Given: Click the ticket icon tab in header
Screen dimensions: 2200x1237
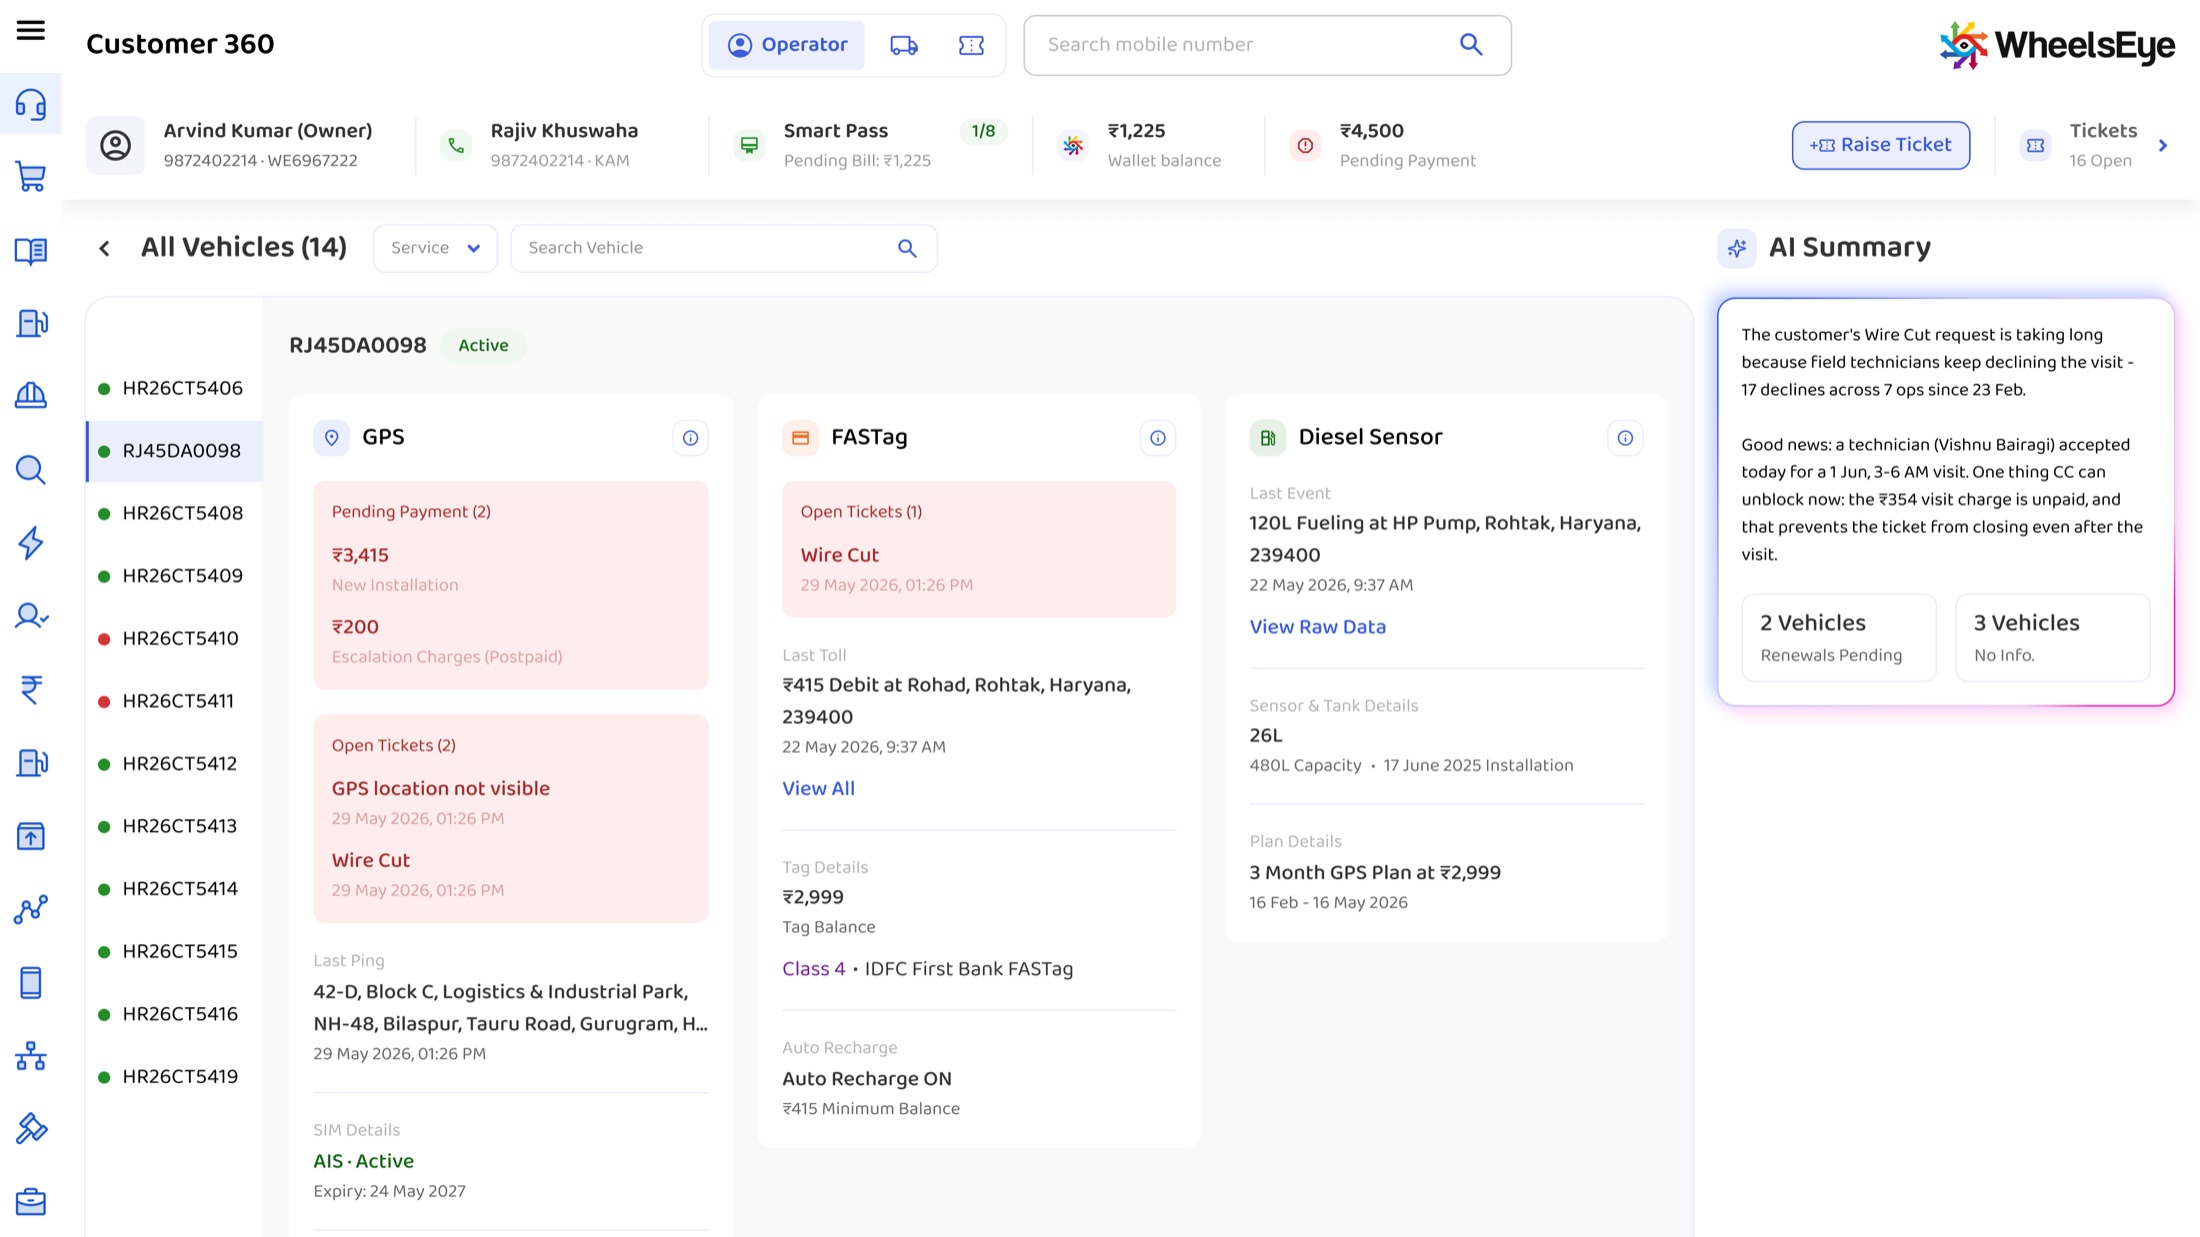Looking at the screenshot, I should click(x=971, y=45).
